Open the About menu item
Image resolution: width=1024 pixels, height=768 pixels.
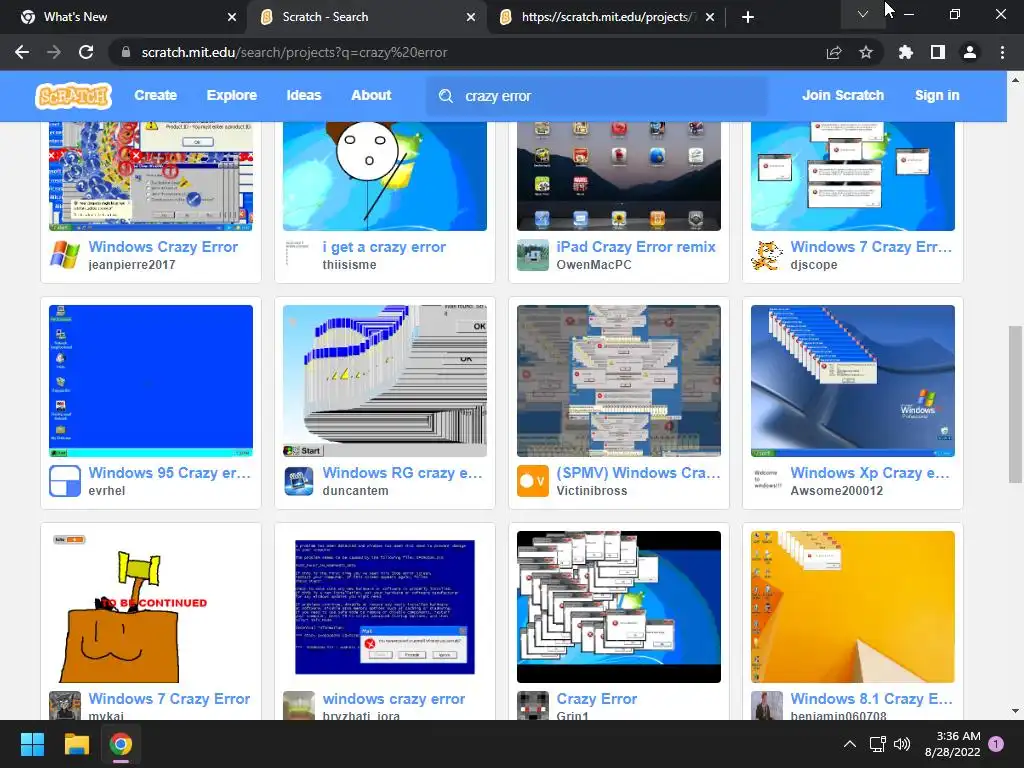pyautogui.click(x=371, y=95)
